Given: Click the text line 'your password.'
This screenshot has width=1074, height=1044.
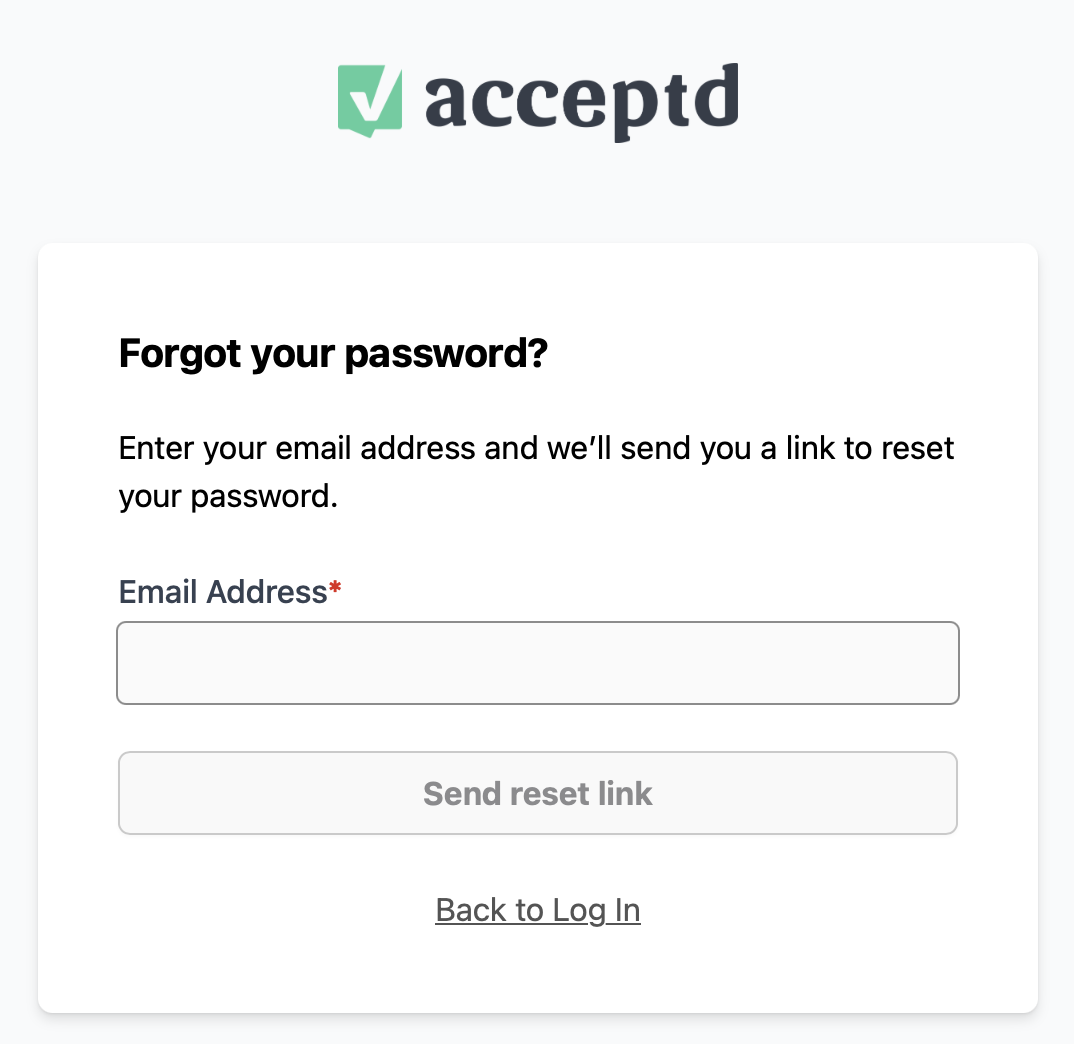Looking at the screenshot, I should click(228, 497).
